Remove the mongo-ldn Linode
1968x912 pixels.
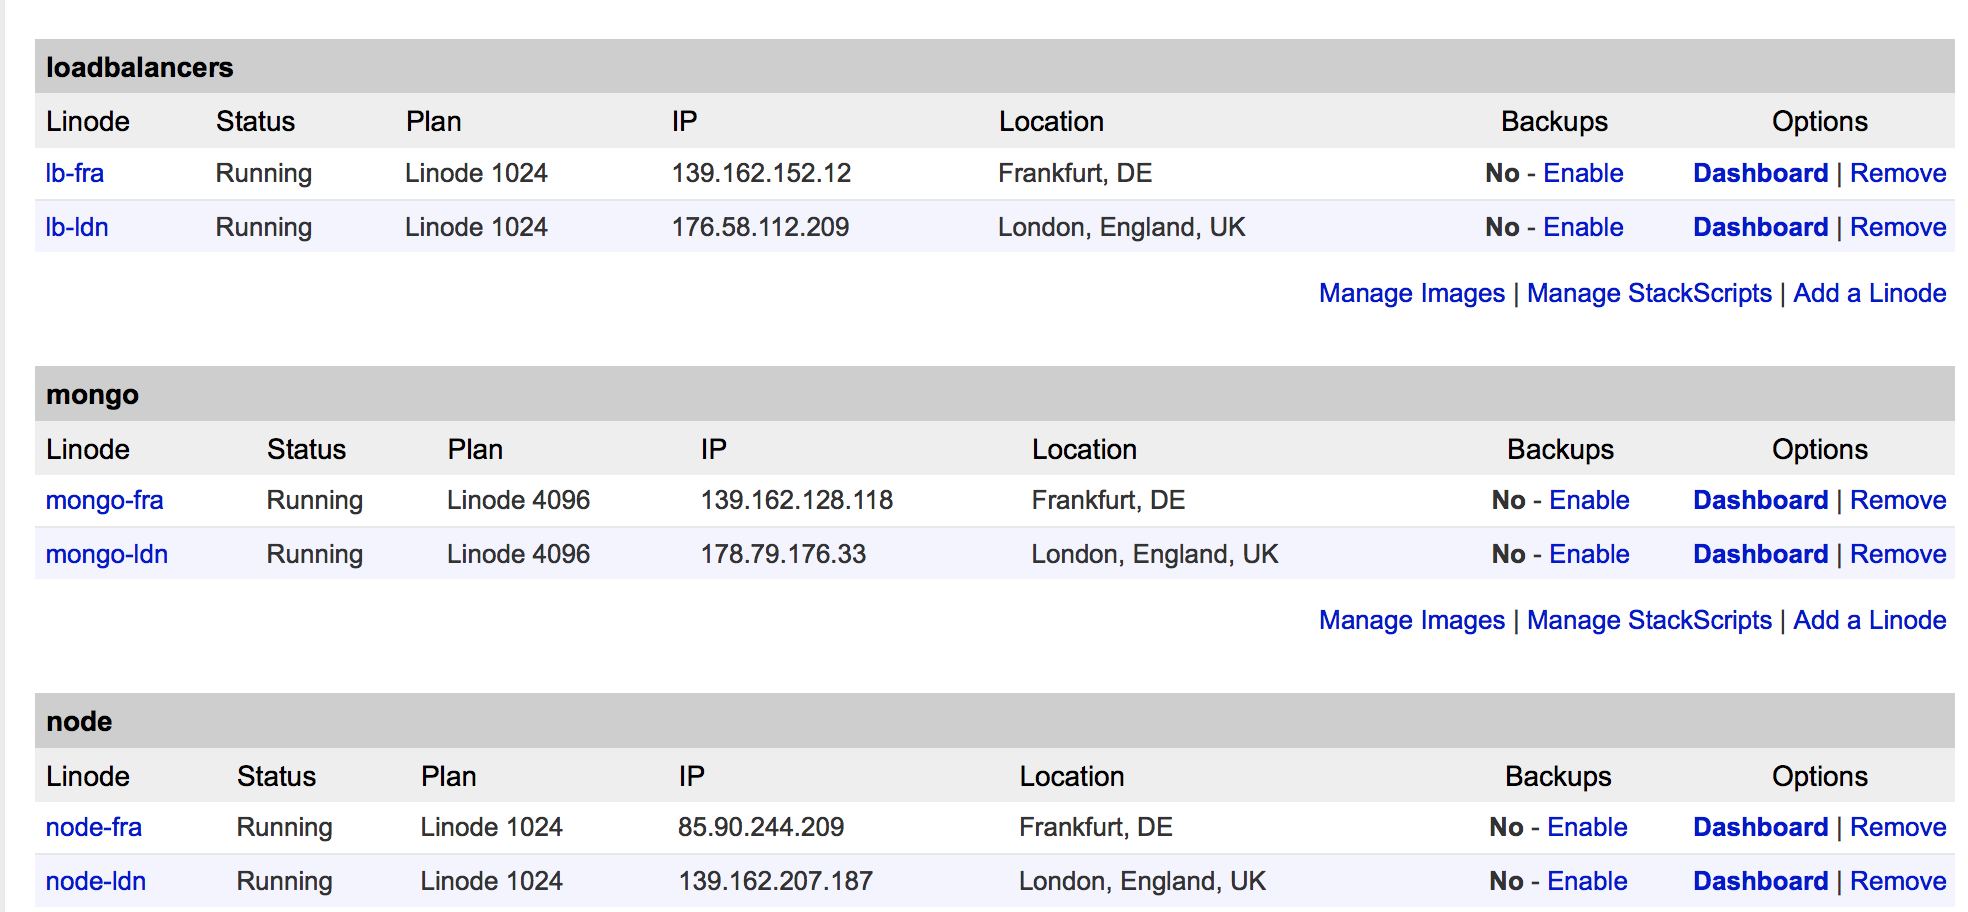pyautogui.click(x=1898, y=554)
